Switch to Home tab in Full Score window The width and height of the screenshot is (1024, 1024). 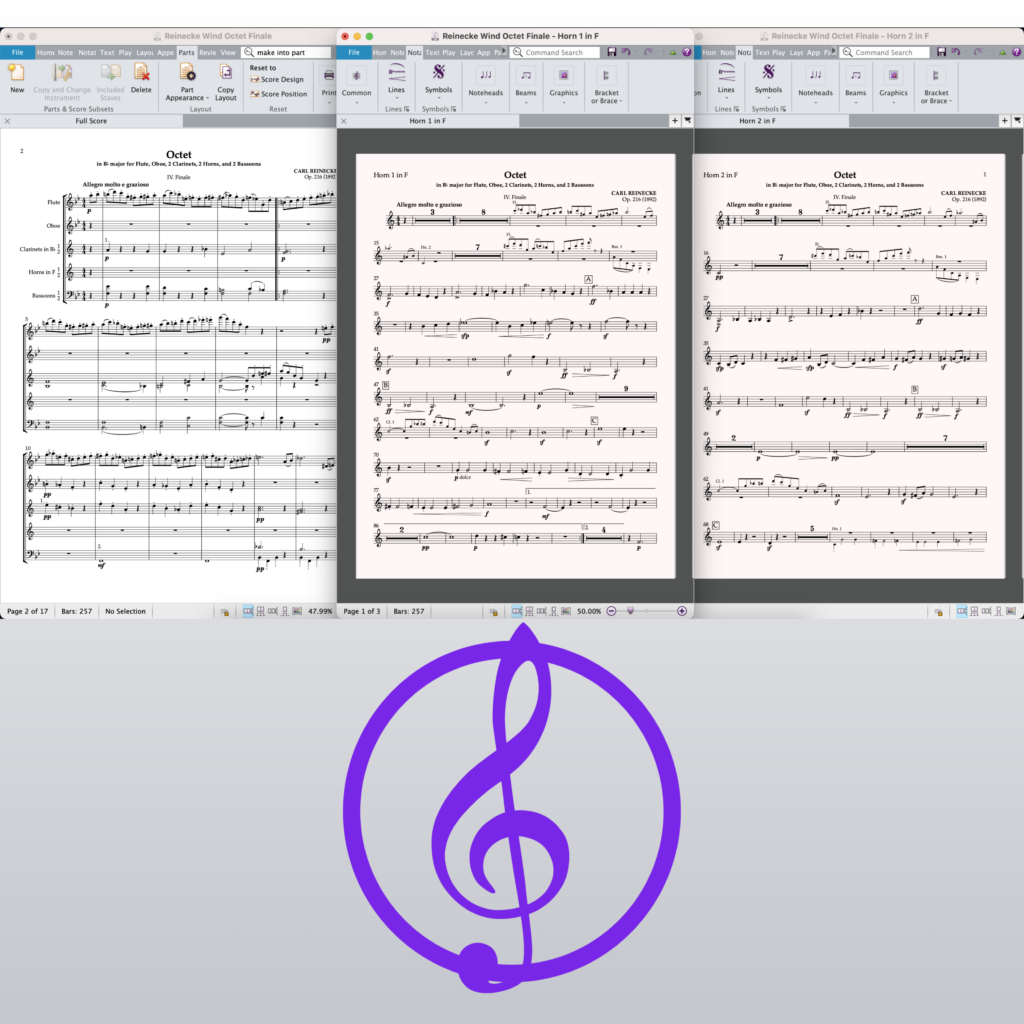(x=46, y=52)
